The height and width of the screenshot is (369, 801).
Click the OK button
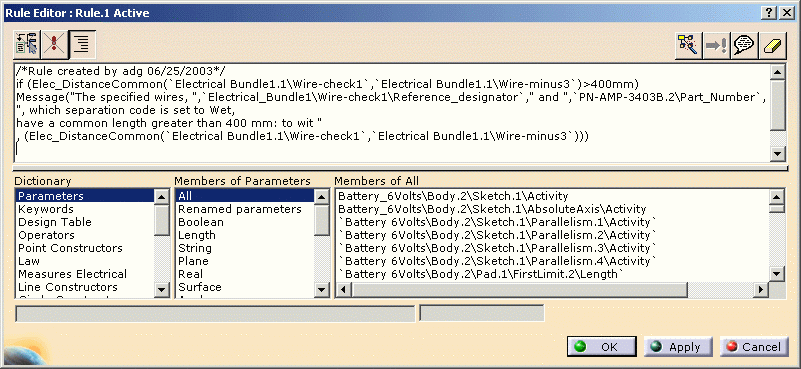pos(602,347)
